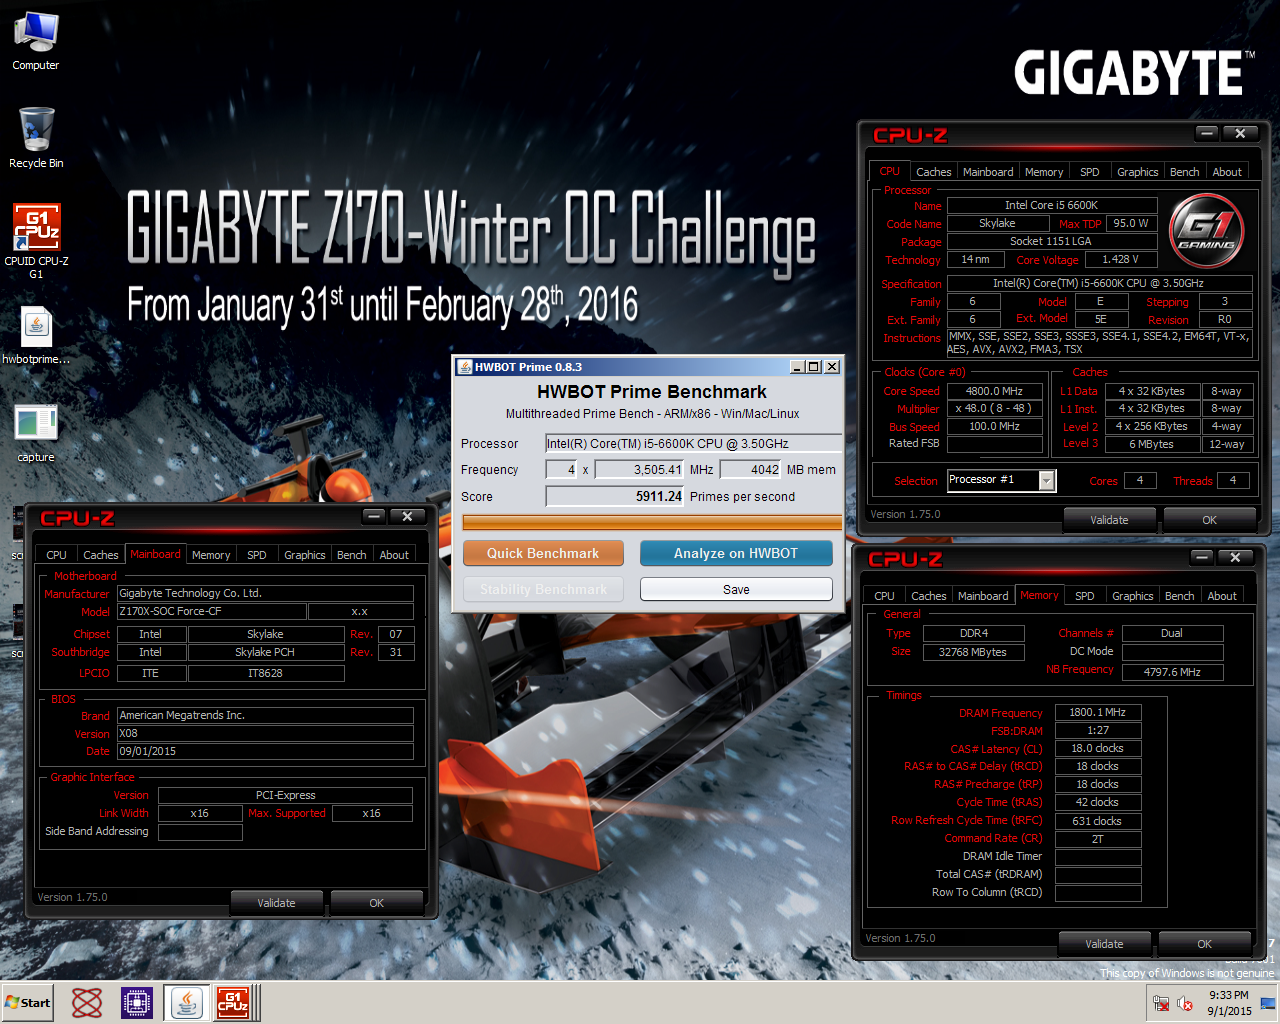Go to CPU tab in Memory CPU-Z window

[885, 596]
